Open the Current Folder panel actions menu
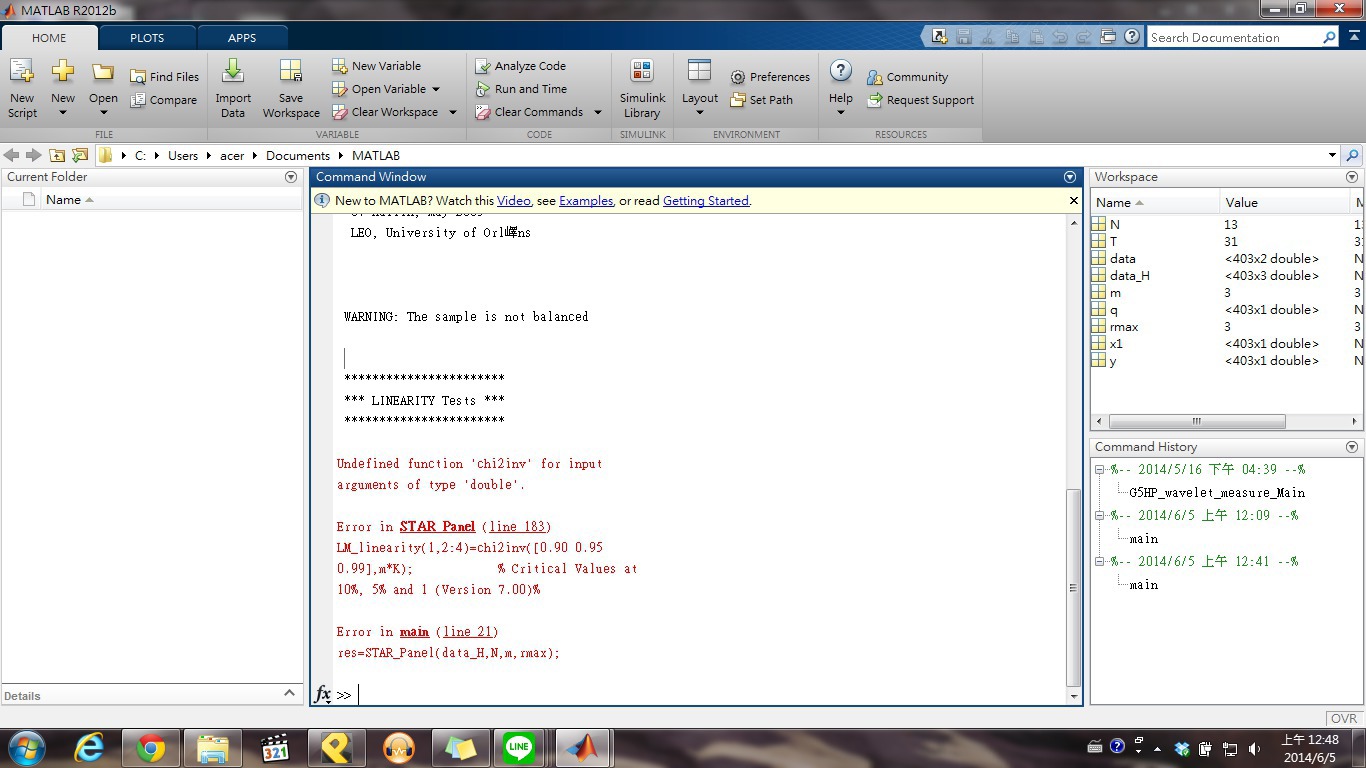This screenshot has width=1366, height=768. pyautogui.click(x=291, y=177)
